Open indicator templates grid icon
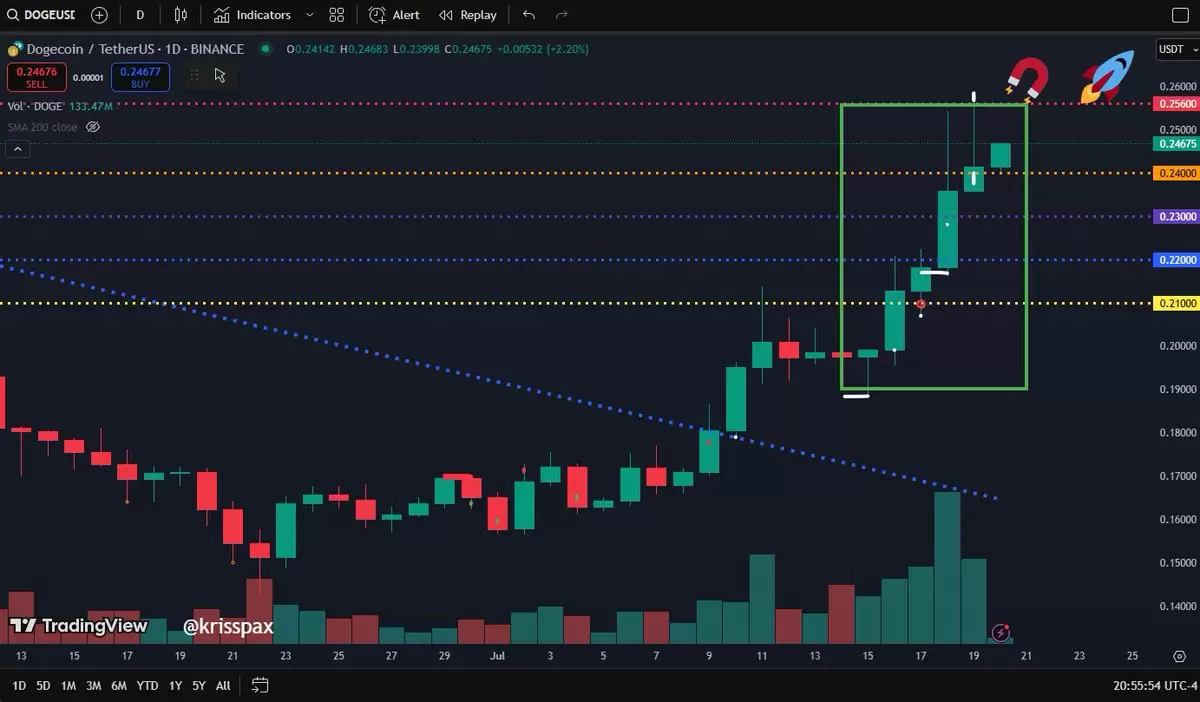The width and height of the screenshot is (1200, 702). pos(336,15)
